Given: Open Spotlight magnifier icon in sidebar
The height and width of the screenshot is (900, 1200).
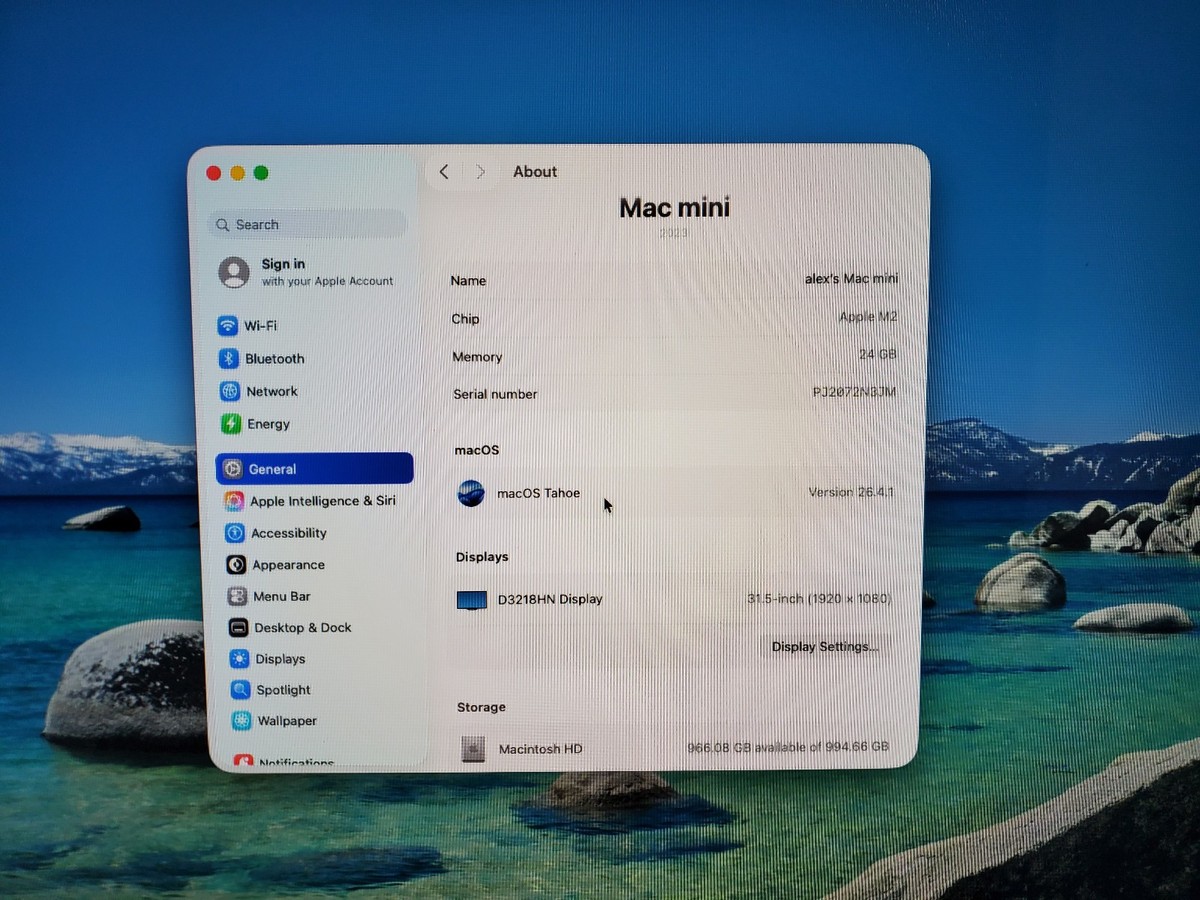Looking at the screenshot, I should point(240,690).
